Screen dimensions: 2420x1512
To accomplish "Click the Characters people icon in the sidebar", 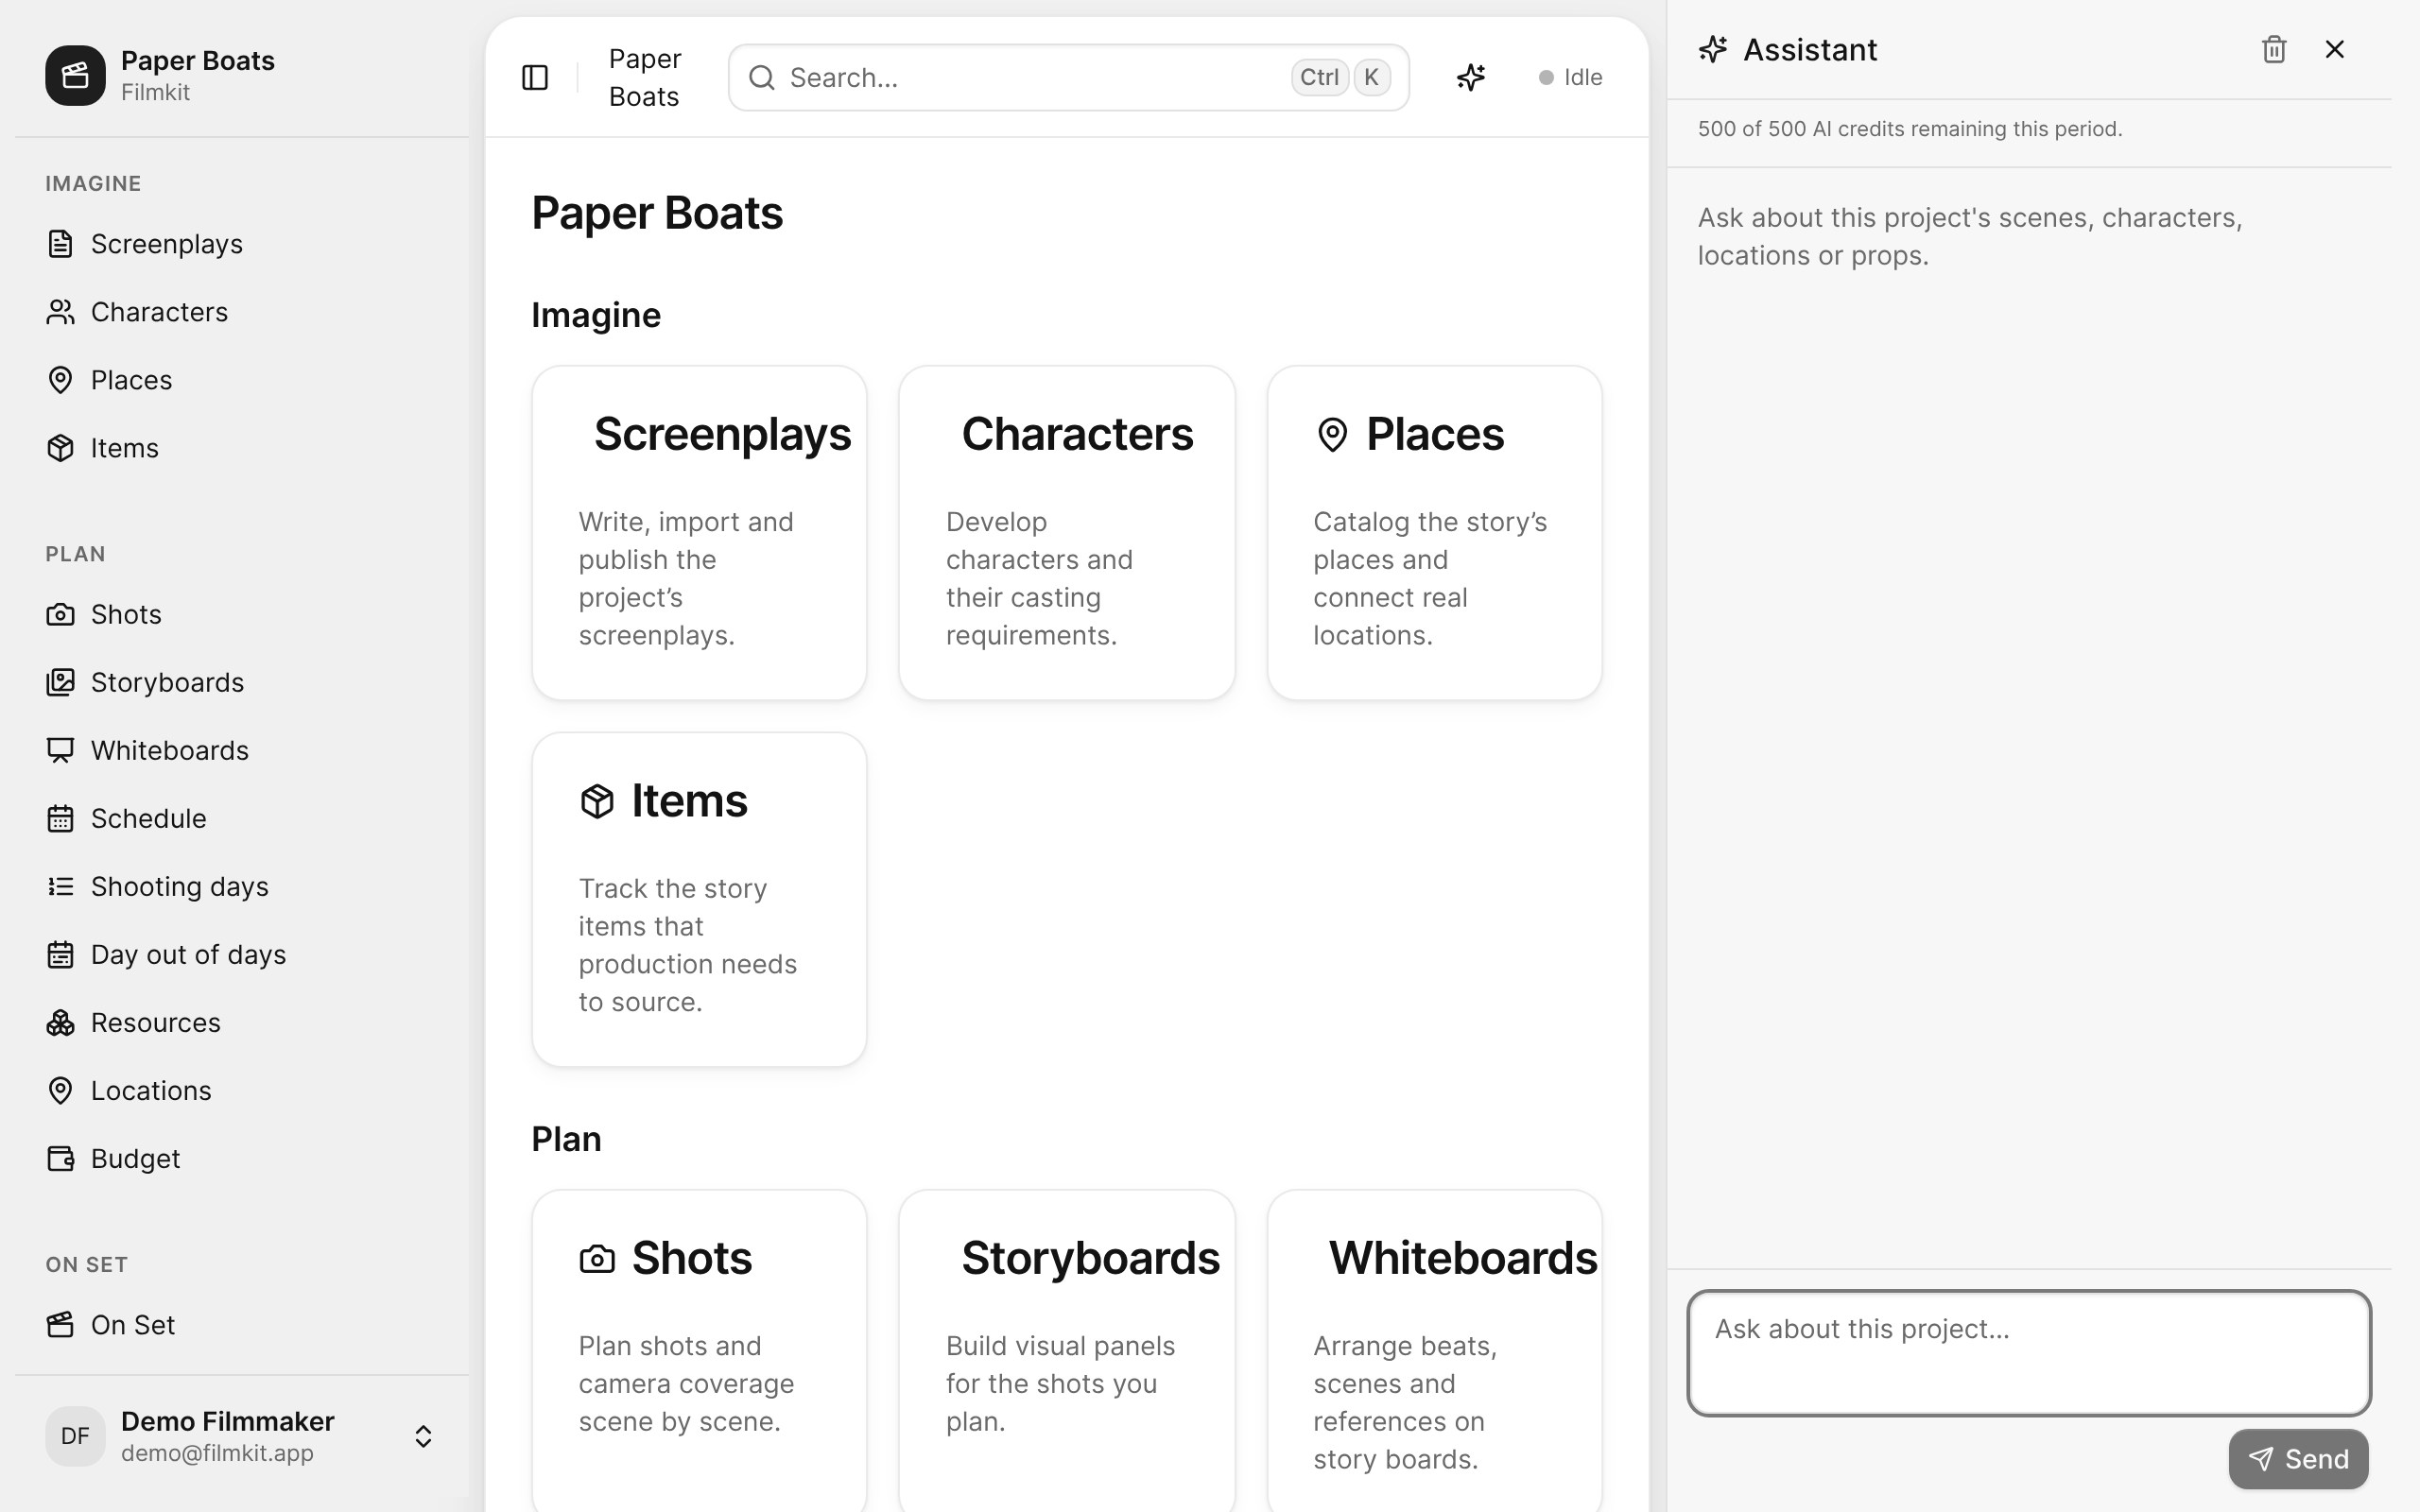I will click(60, 312).
